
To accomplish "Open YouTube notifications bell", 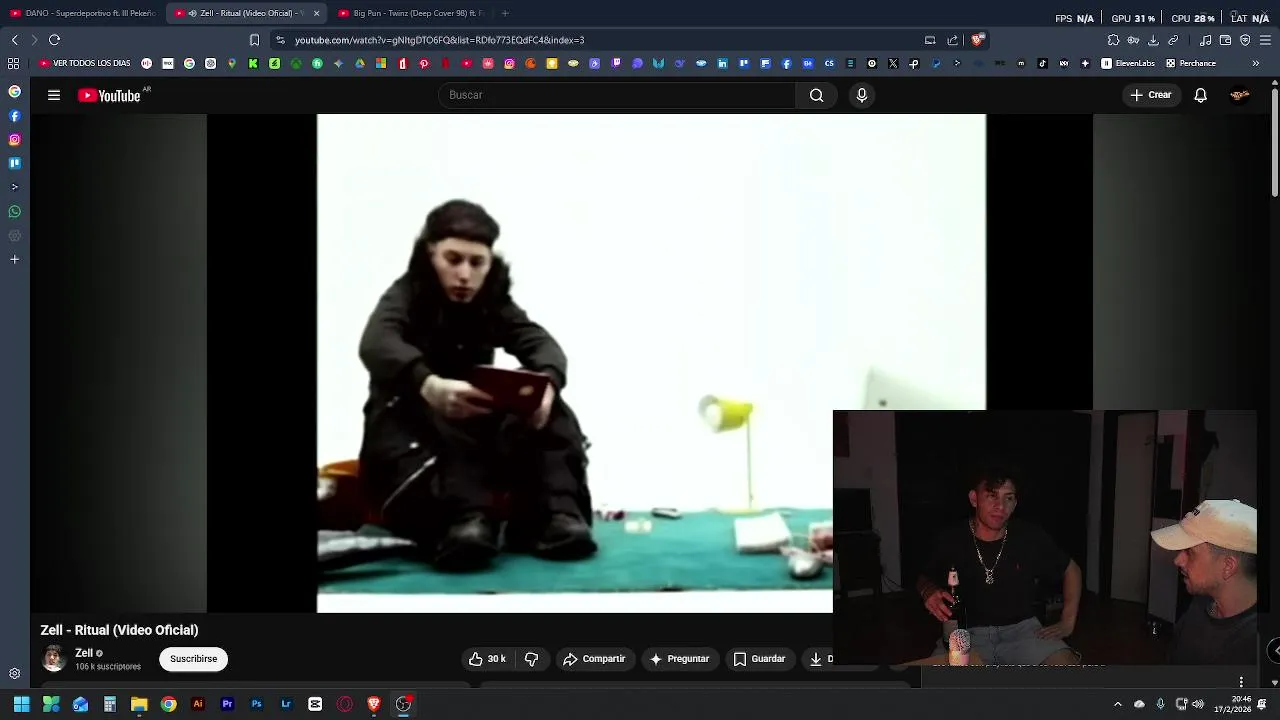I will 1200,95.
